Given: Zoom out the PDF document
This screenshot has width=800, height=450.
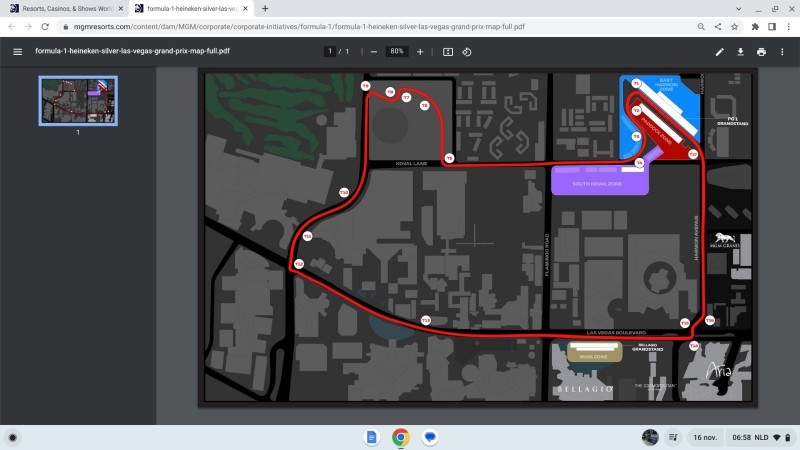Looking at the screenshot, I should (x=374, y=51).
